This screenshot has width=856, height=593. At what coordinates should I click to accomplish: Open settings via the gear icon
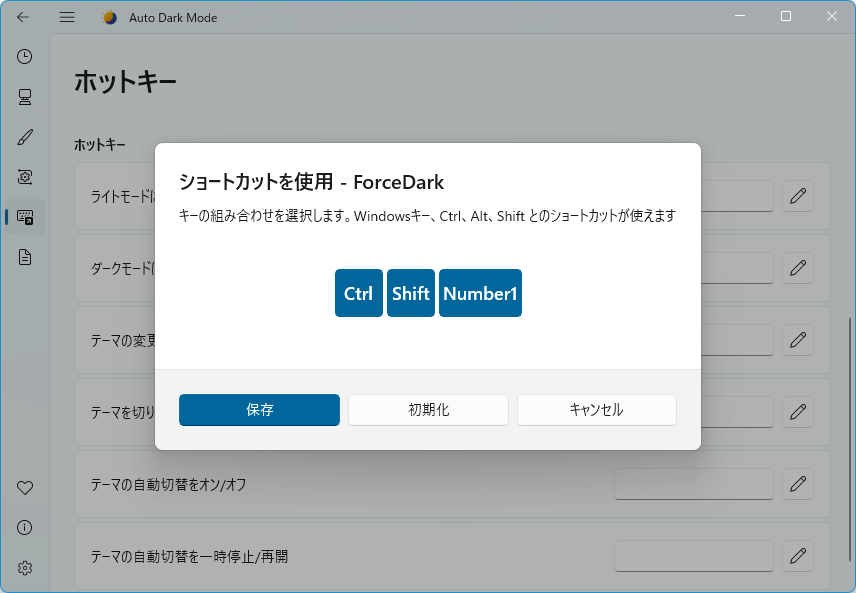click(25, 568)
